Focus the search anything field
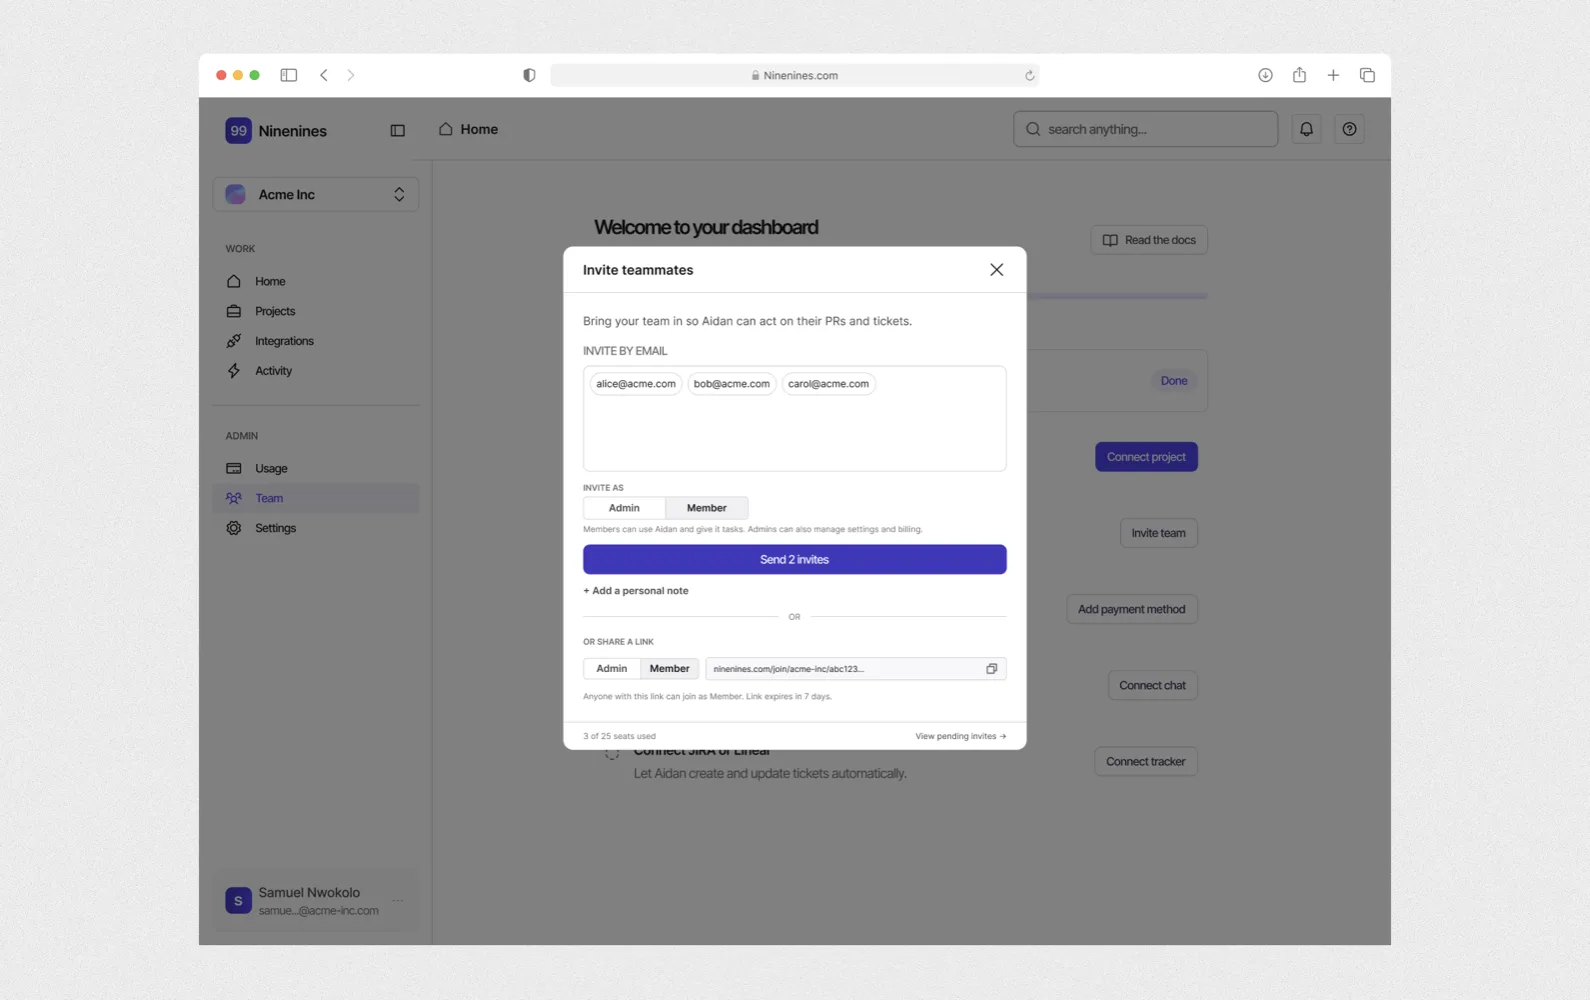 pos(1145,129)
